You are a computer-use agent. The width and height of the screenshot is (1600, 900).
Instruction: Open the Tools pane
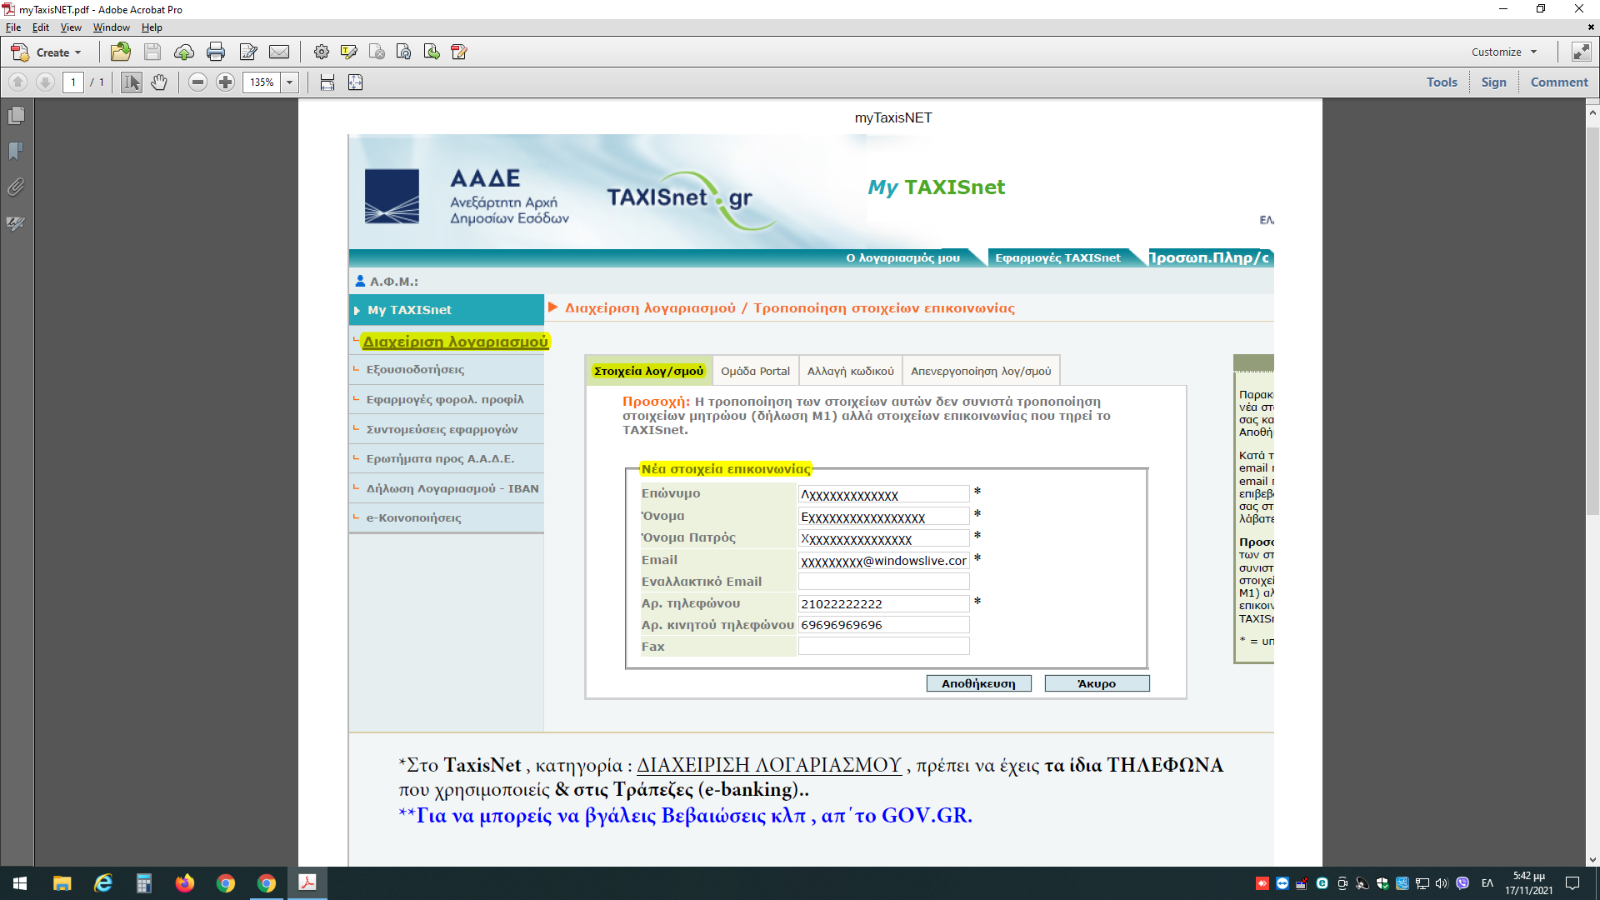(1442, 82)
